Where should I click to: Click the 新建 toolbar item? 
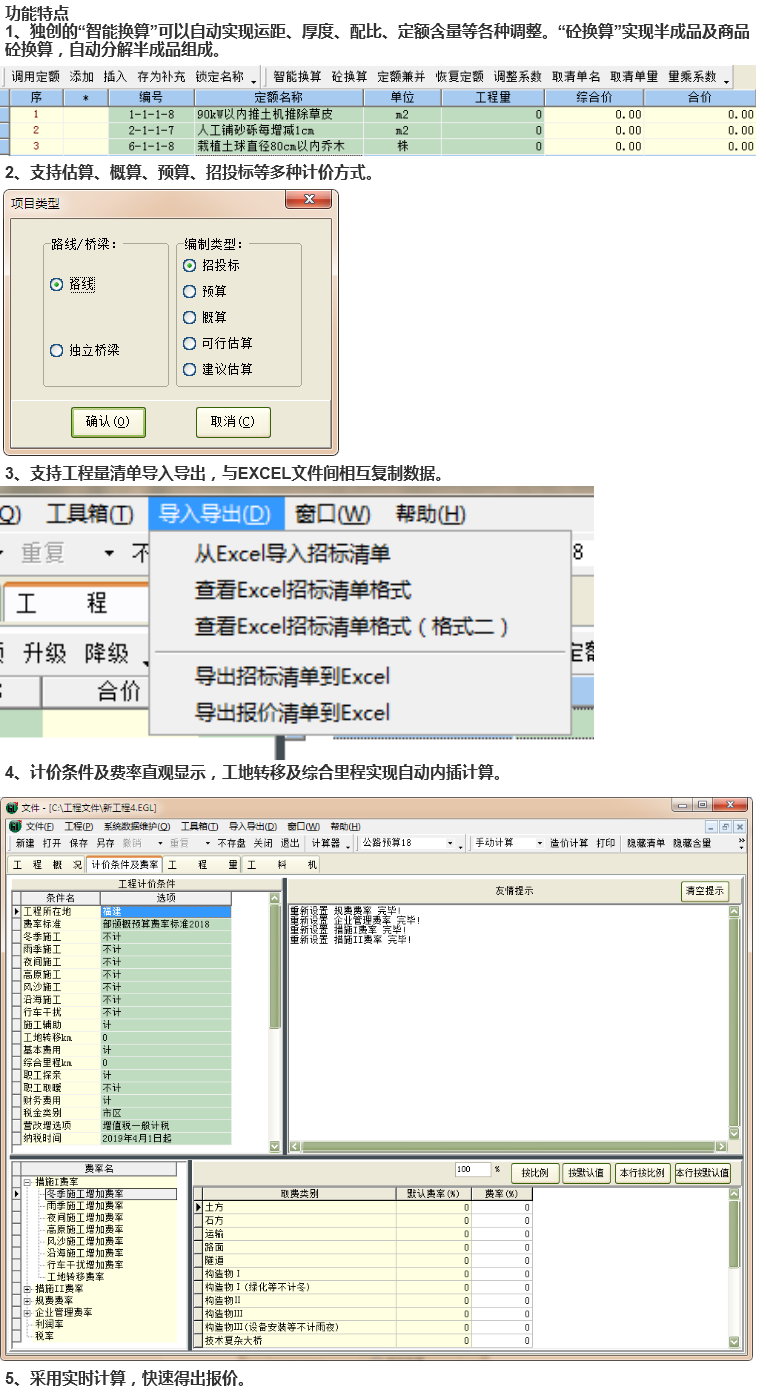(x=24, y=843)
